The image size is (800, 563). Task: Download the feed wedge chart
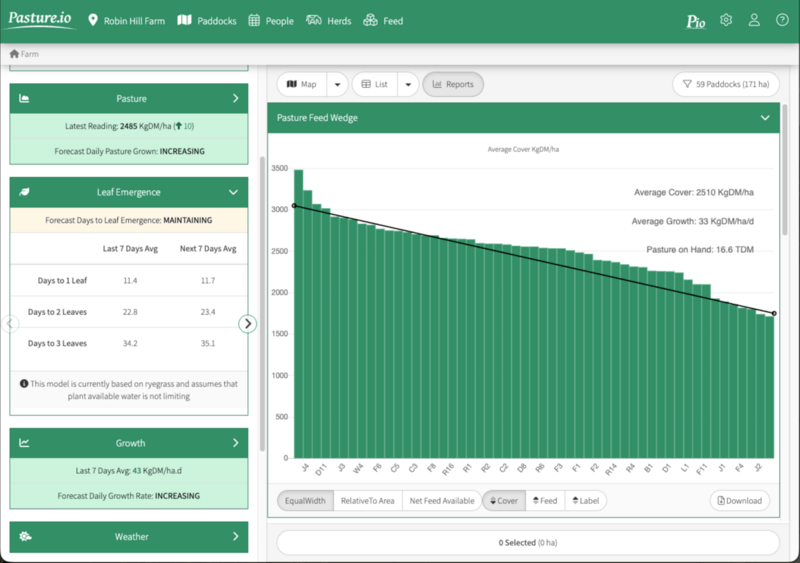(x=740, y=501)
